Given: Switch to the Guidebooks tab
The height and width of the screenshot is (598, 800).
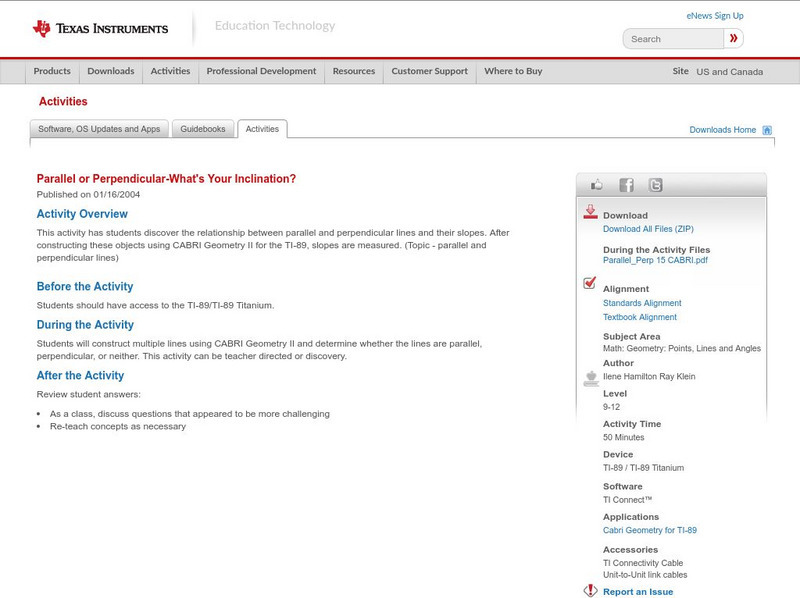Looking at the screenshot, I should pyautogui.click(x=204, y=129).
